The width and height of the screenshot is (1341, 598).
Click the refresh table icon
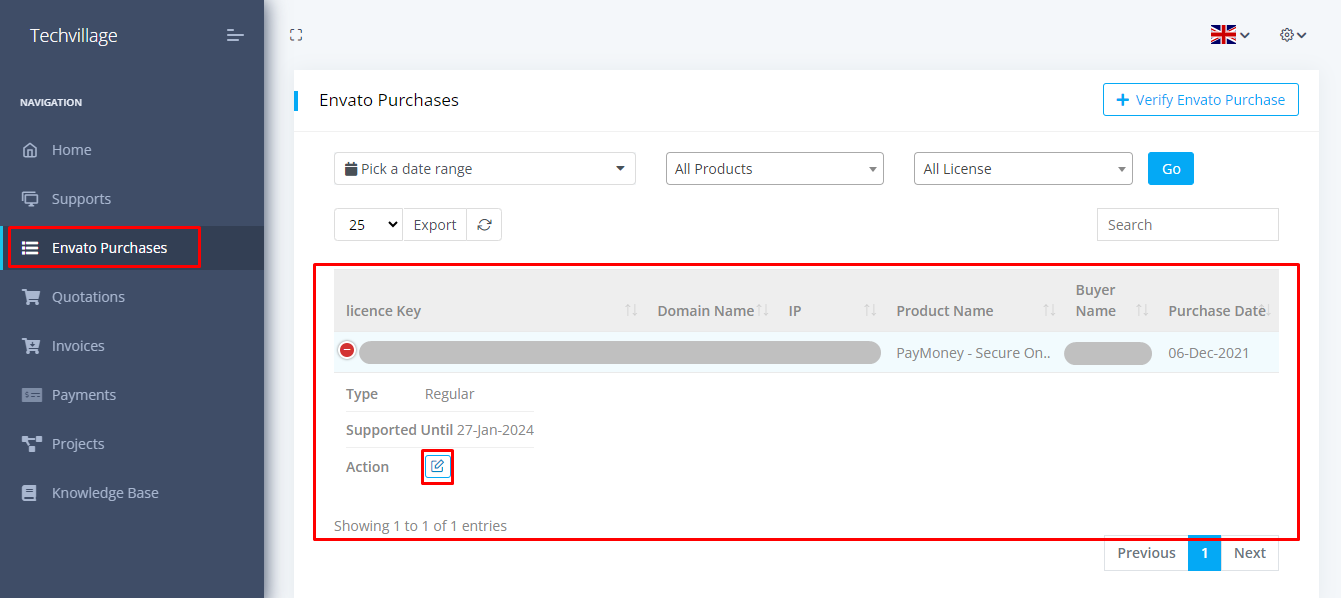(484, 225)
